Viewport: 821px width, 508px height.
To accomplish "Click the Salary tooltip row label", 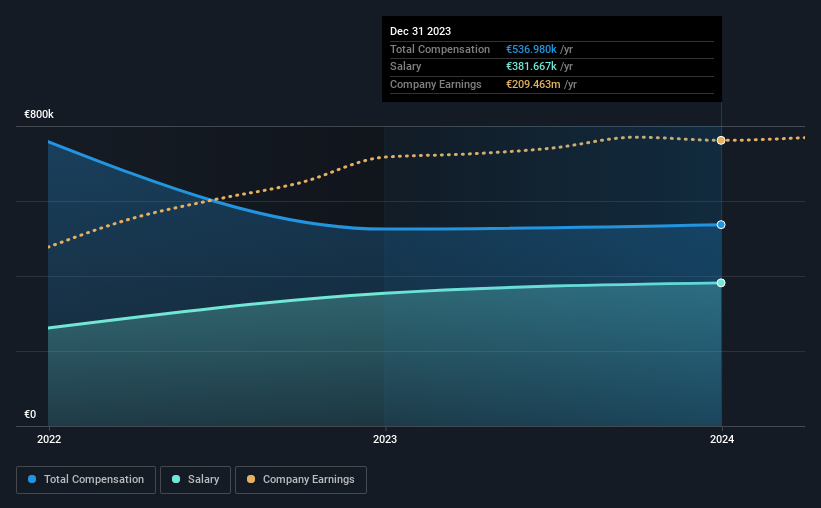I will point(405,67).
